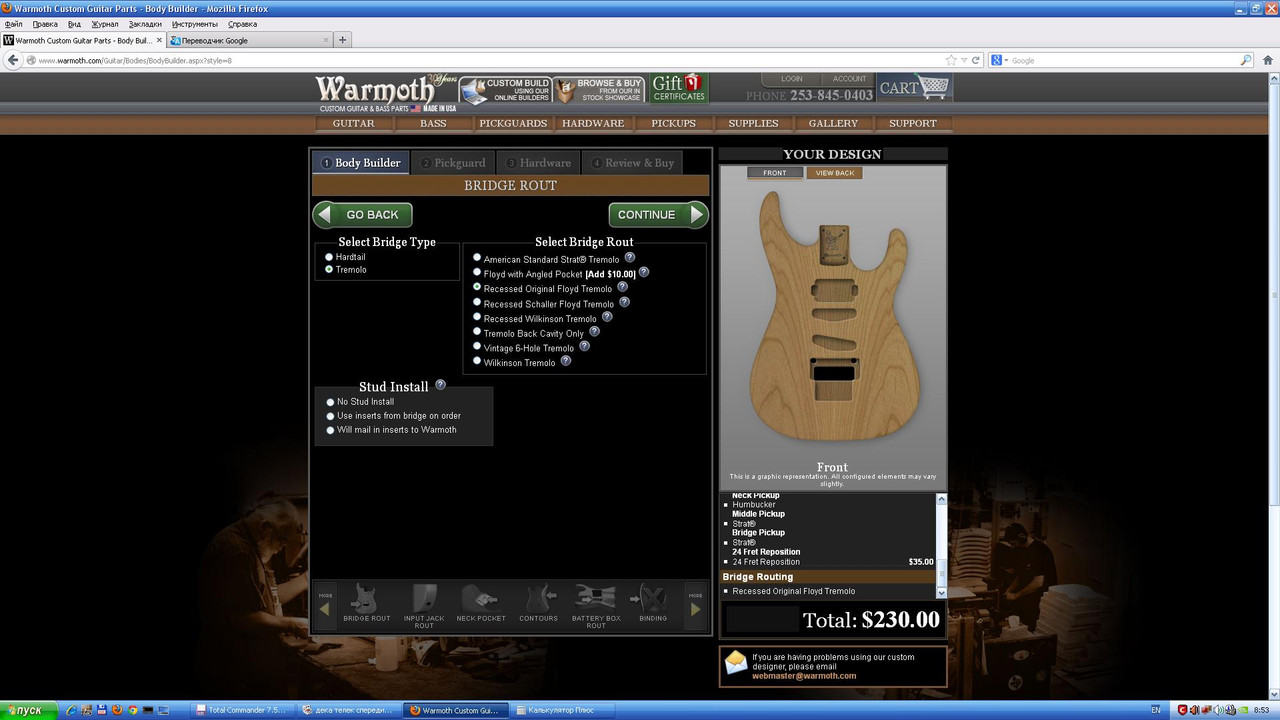Open the Binding step icon
The image size is (1280, 720).
[x=653, y=604]
